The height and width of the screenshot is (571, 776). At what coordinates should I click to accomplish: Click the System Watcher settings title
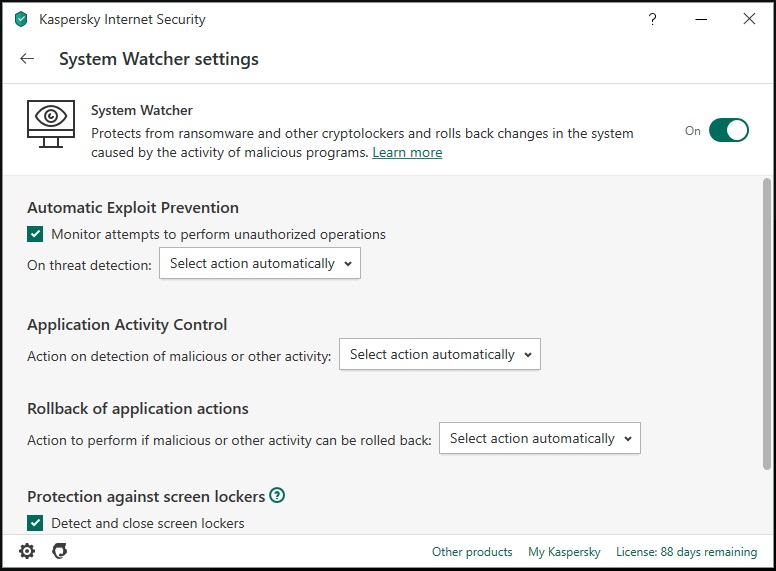point(159,59)
